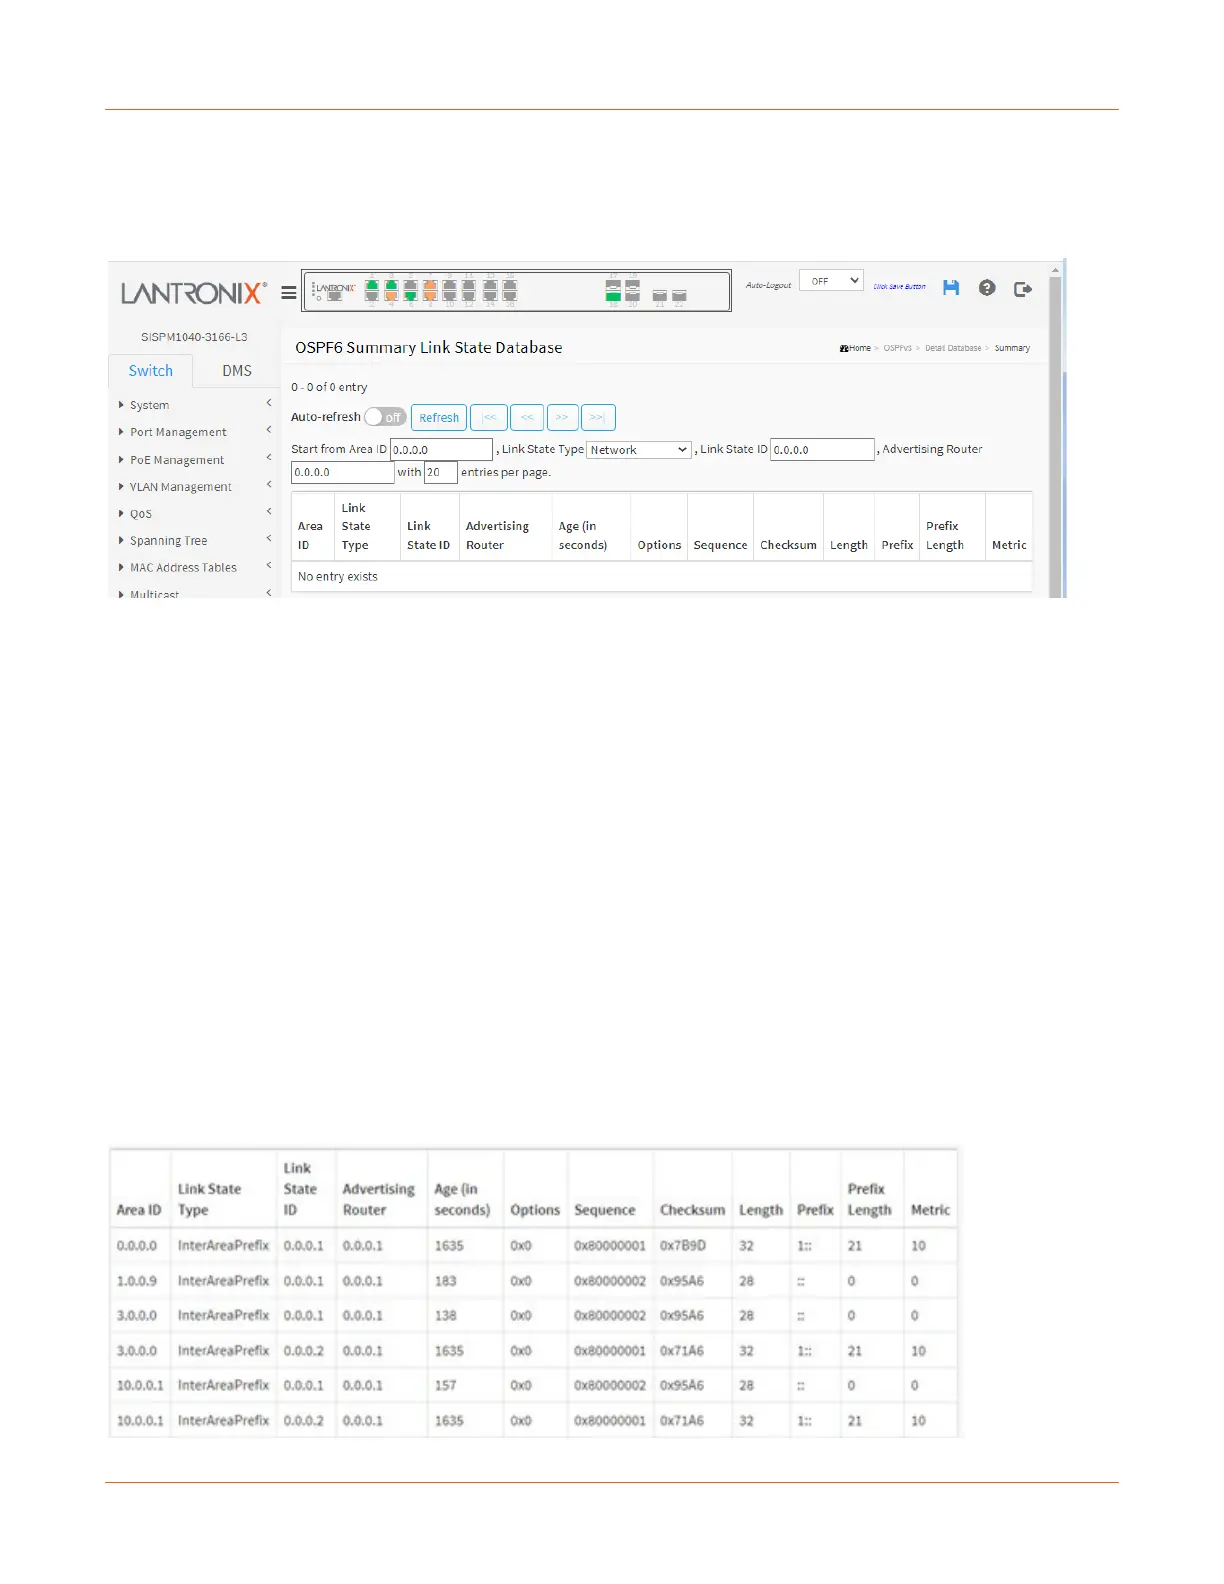Open the help question mark icon
Image resolution: width=1224 pixels, height=1584 pixels.
click(987, 288)
